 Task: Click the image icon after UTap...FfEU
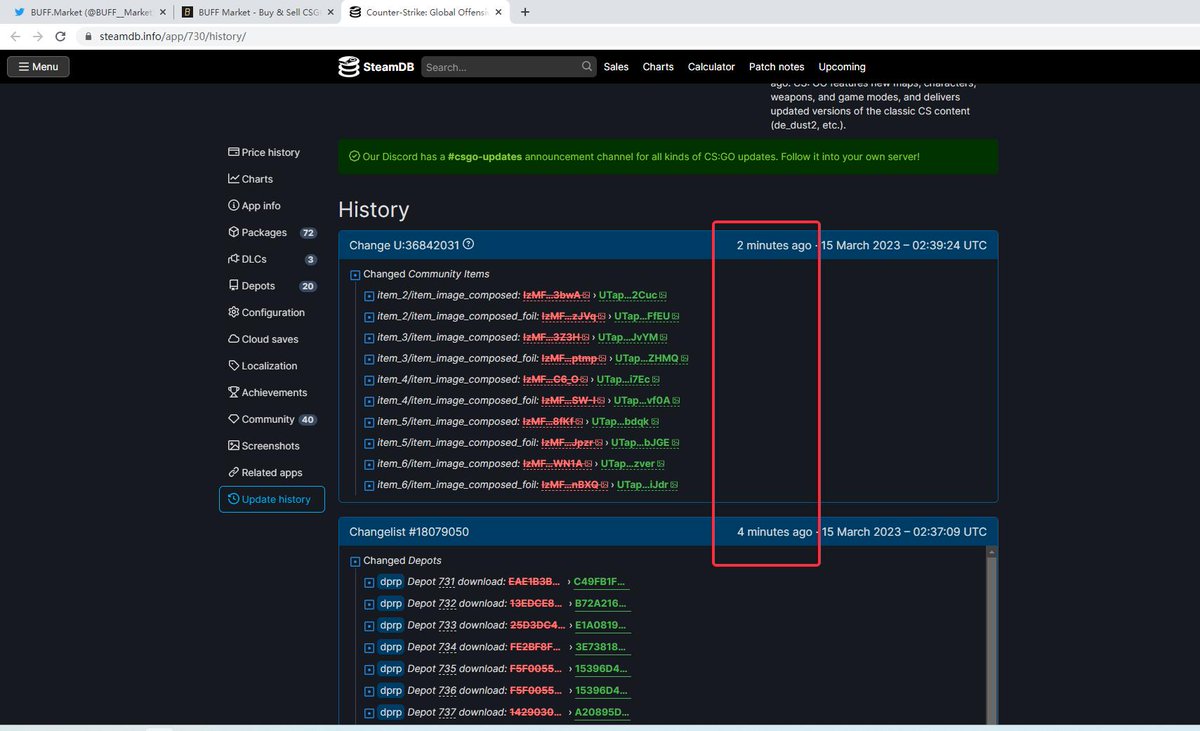676,316
